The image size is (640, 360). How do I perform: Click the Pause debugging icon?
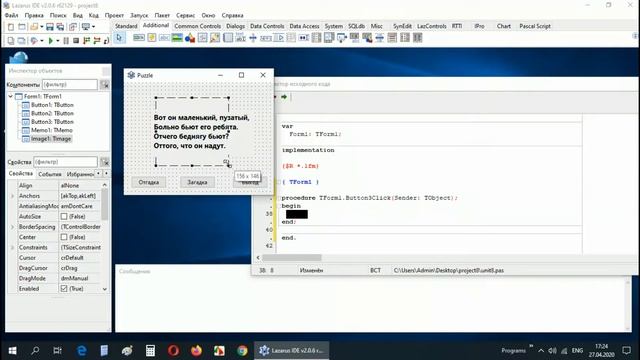pyautogui.click(x=66, y=41)
